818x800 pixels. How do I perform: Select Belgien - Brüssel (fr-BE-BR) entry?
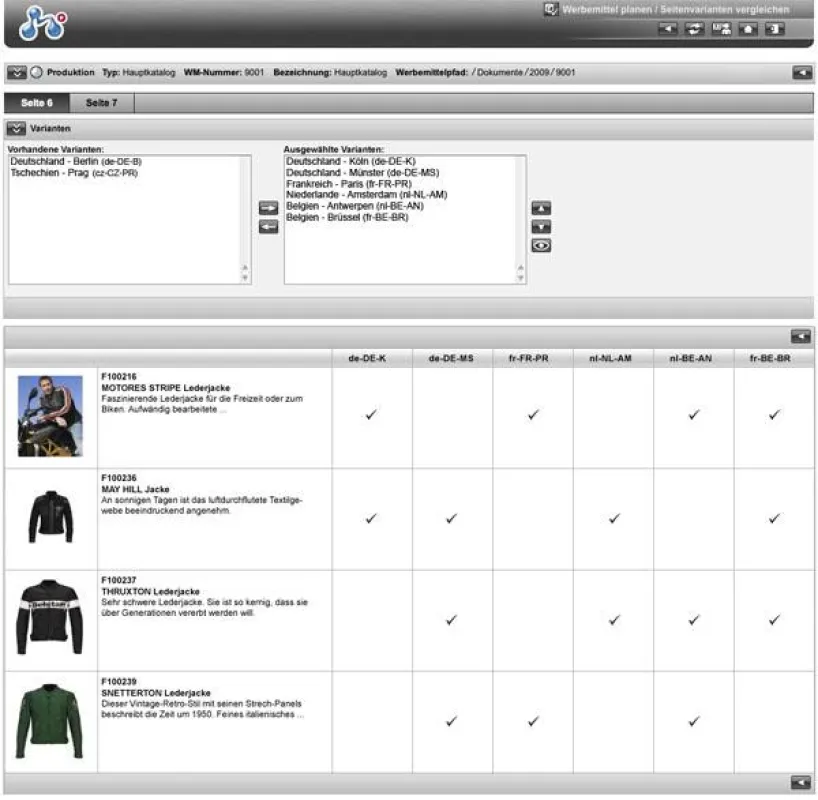347,217
